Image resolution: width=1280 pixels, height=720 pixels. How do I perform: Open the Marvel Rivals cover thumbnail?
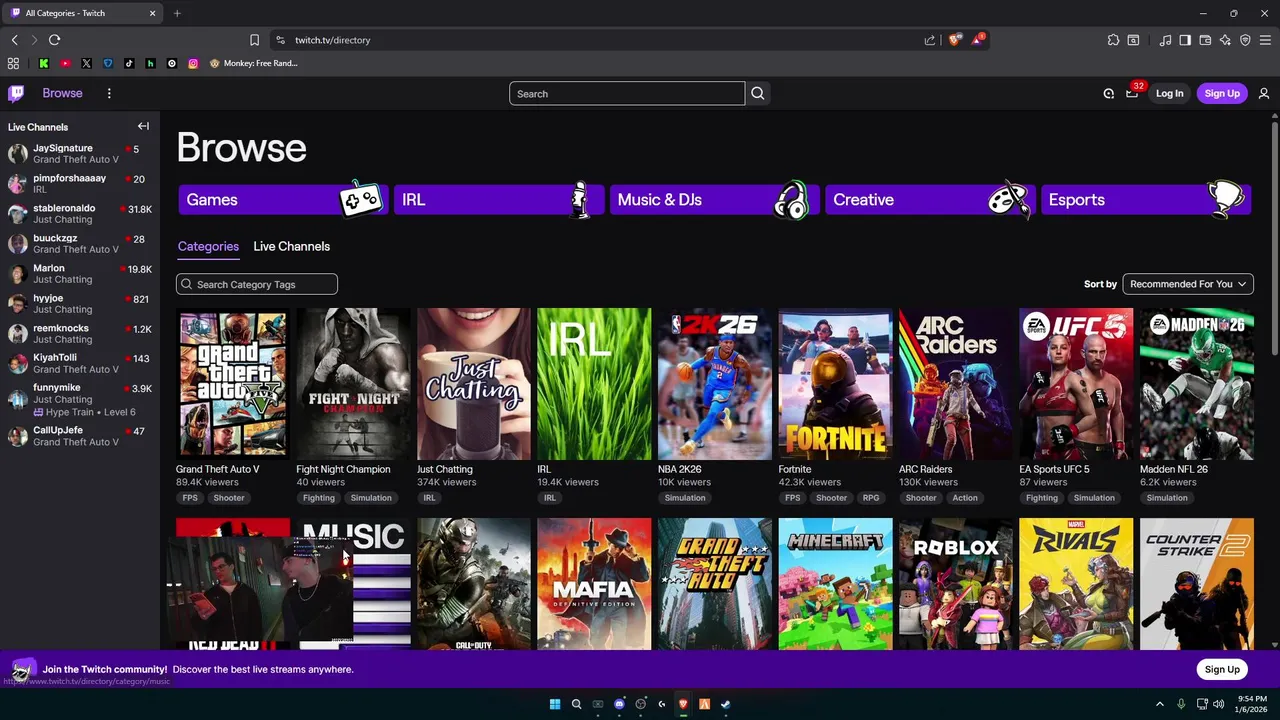click(1076, 584)
